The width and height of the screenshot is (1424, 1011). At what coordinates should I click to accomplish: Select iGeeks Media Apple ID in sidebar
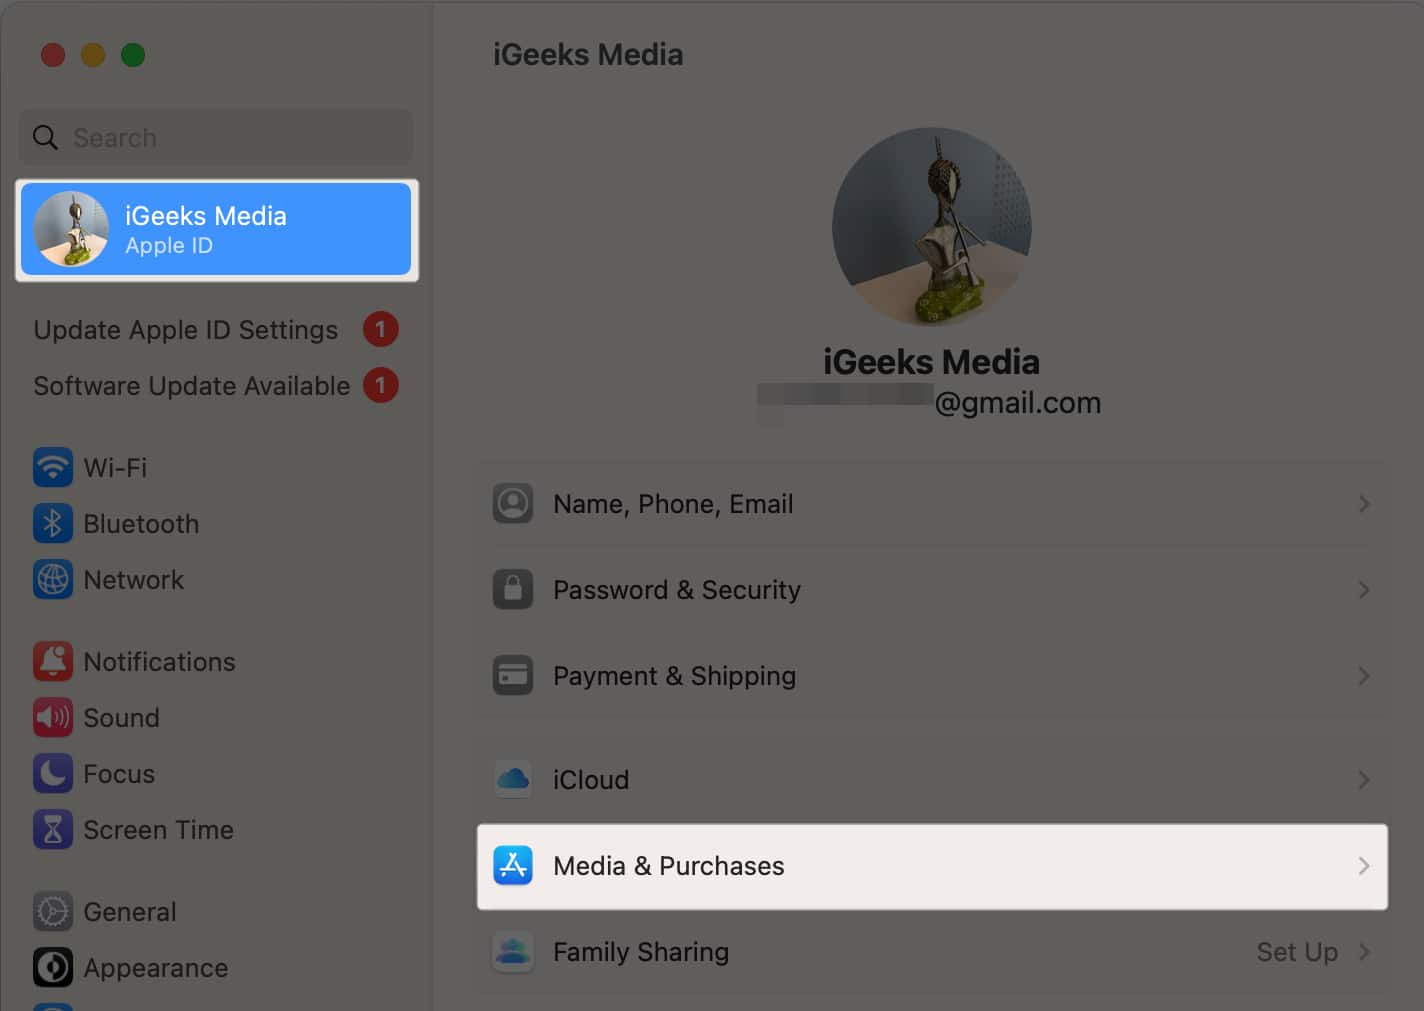click(216, 229)
